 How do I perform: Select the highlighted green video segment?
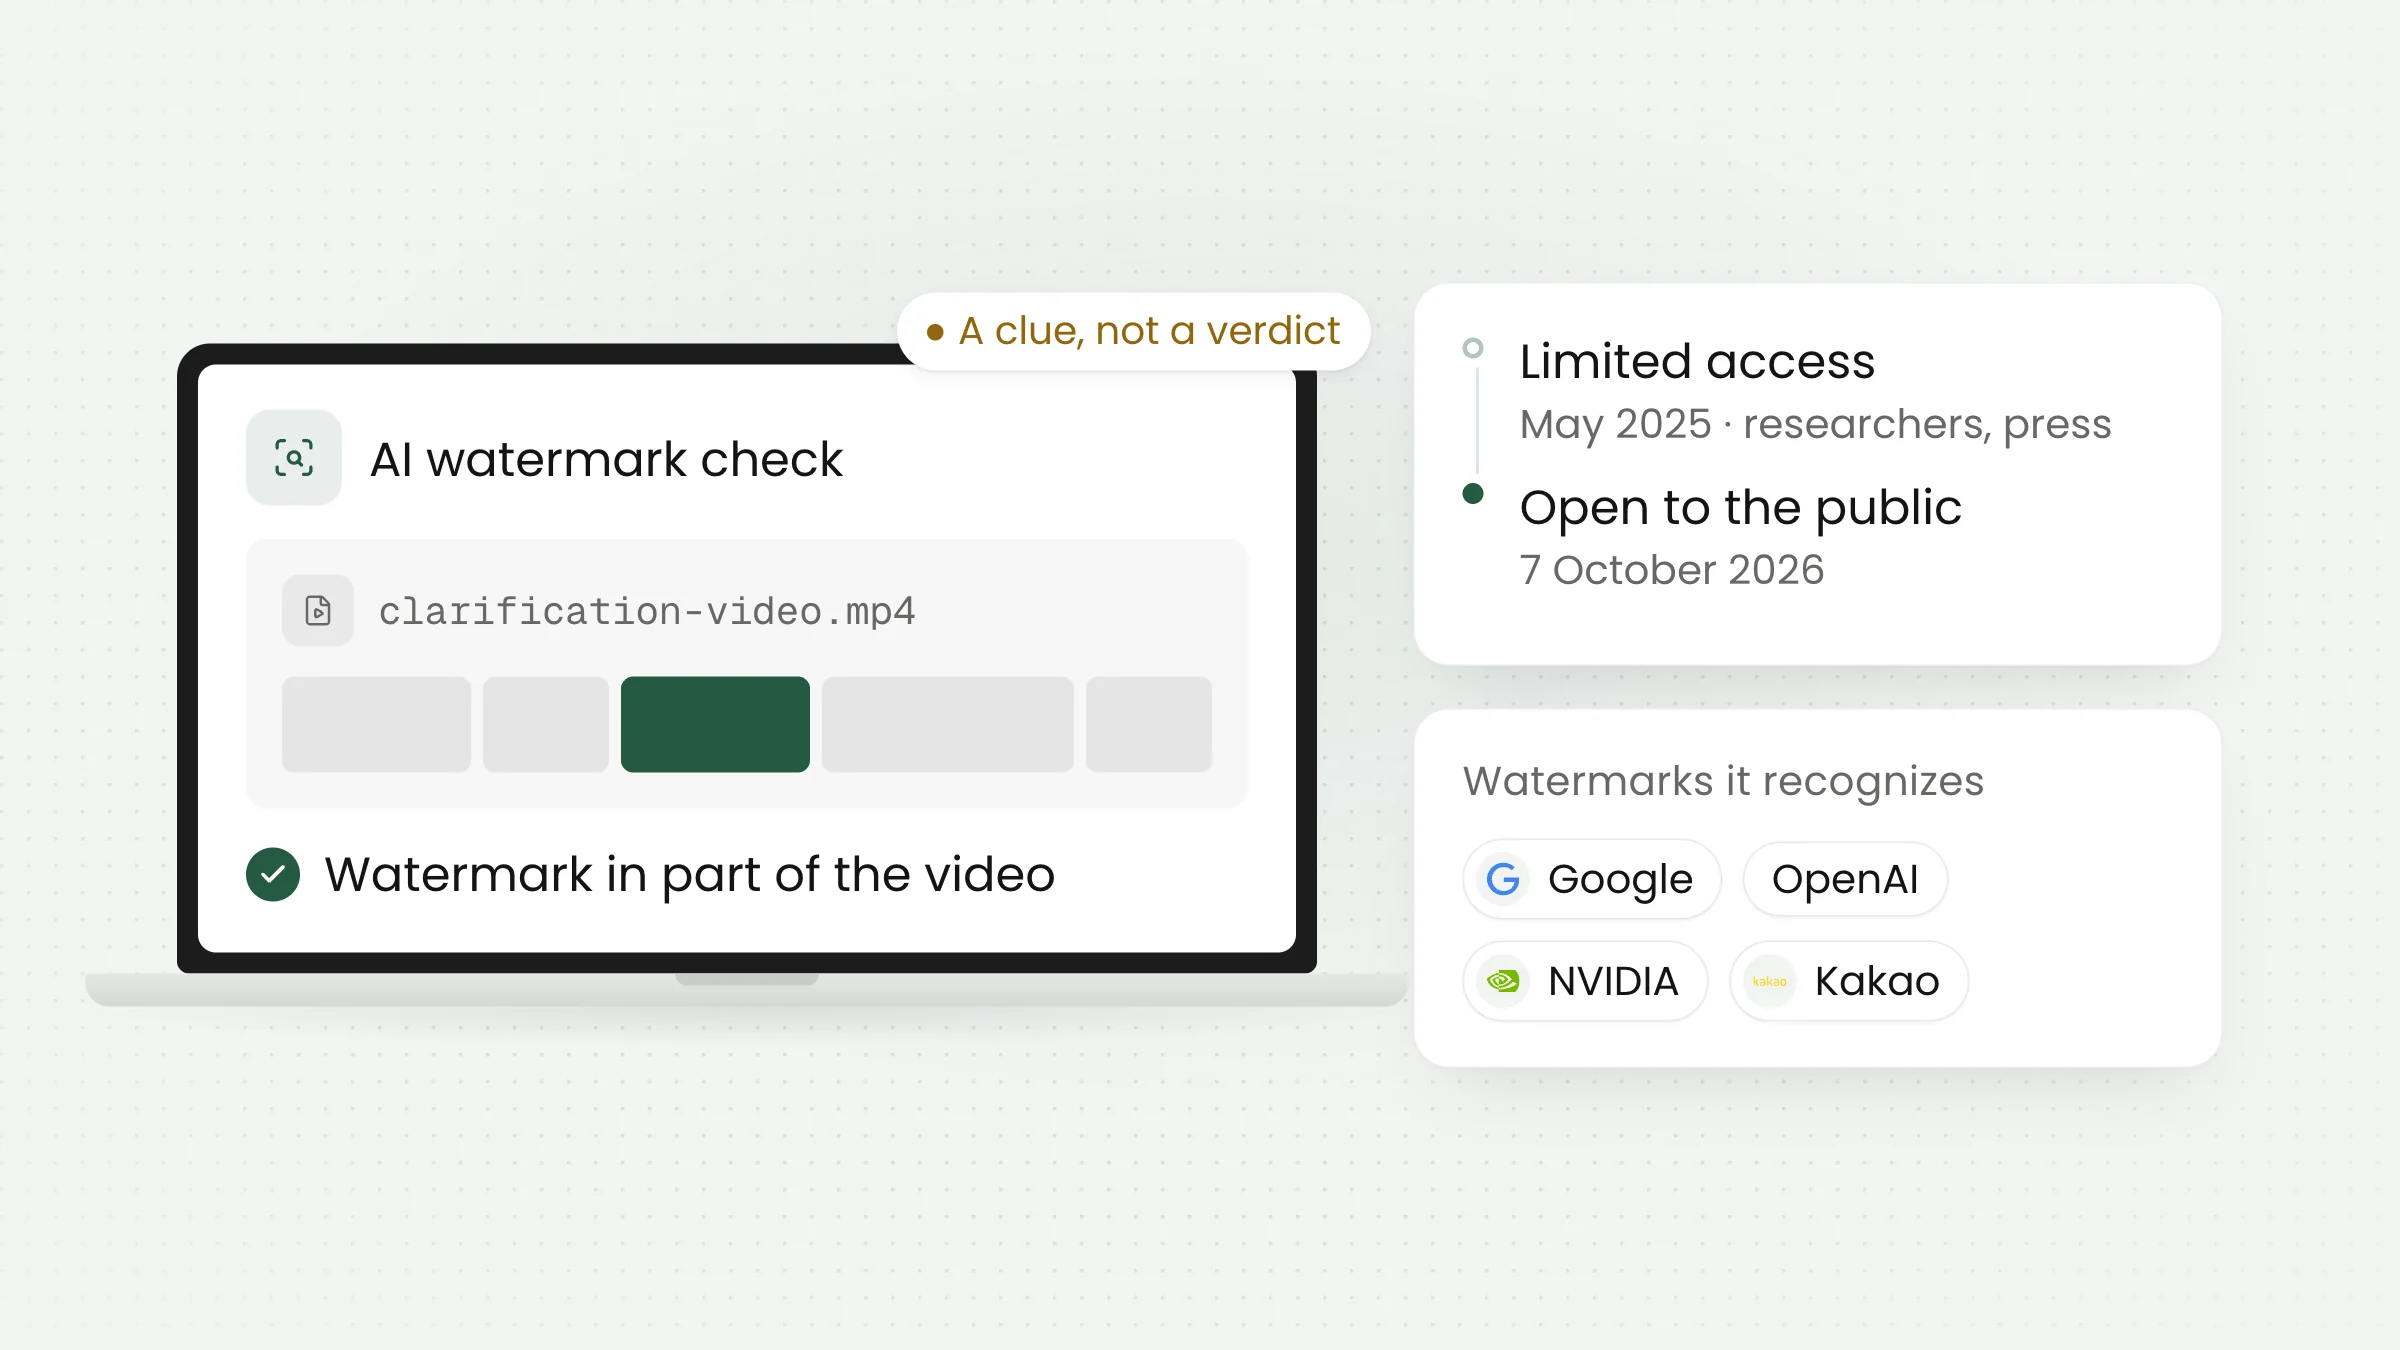tap(715, 724)
